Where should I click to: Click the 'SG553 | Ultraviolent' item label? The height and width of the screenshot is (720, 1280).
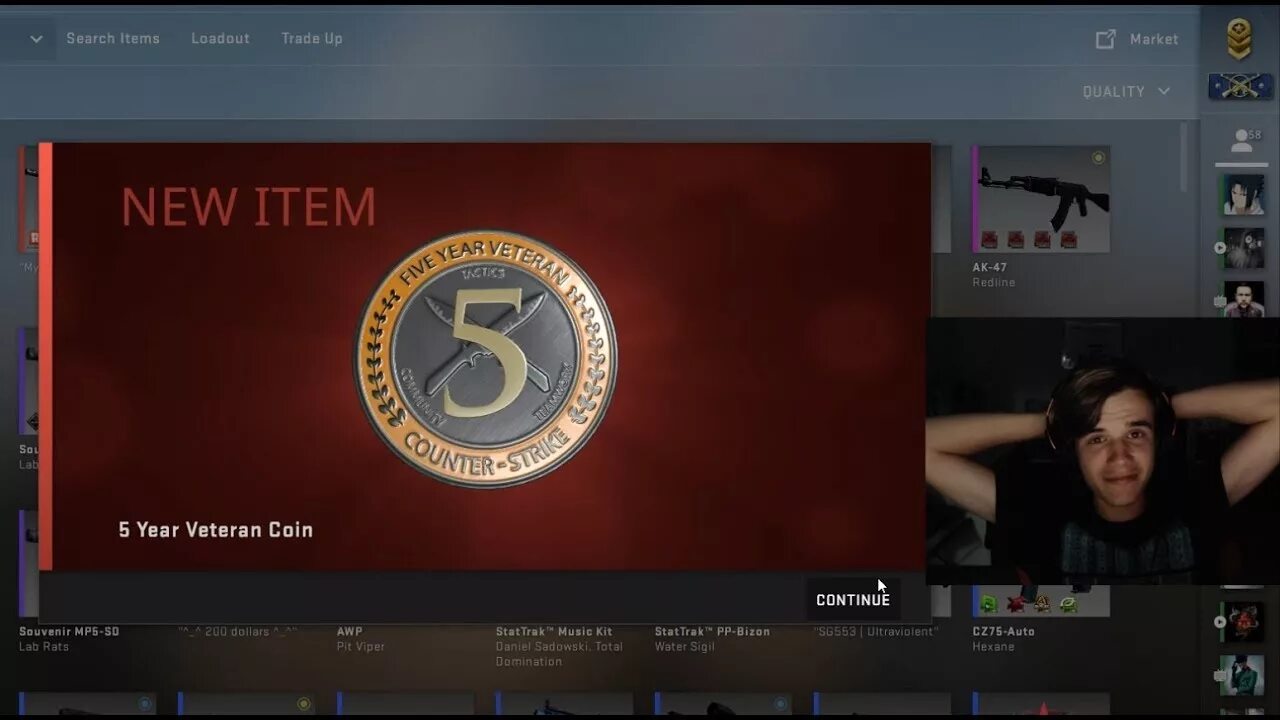tap(876, 632)
